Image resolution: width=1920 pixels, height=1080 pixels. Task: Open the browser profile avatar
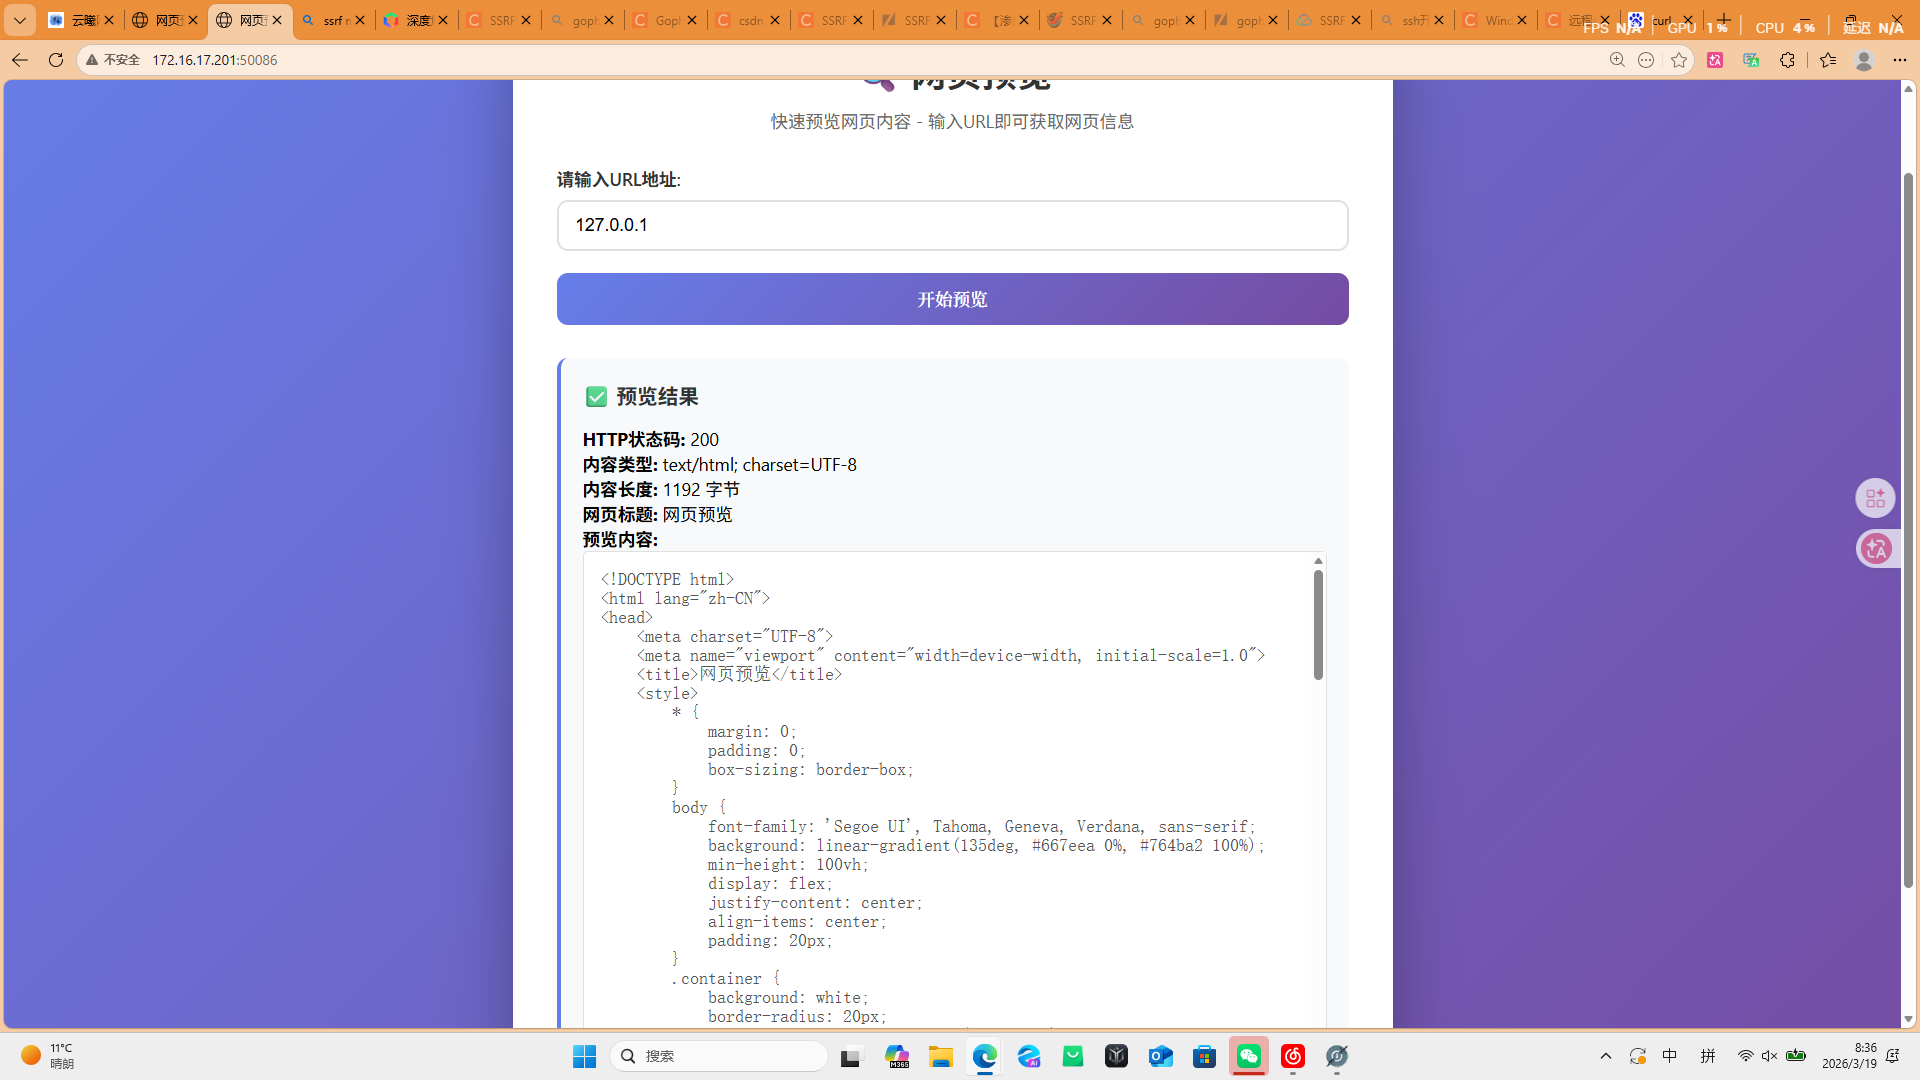pos(1863,60)
